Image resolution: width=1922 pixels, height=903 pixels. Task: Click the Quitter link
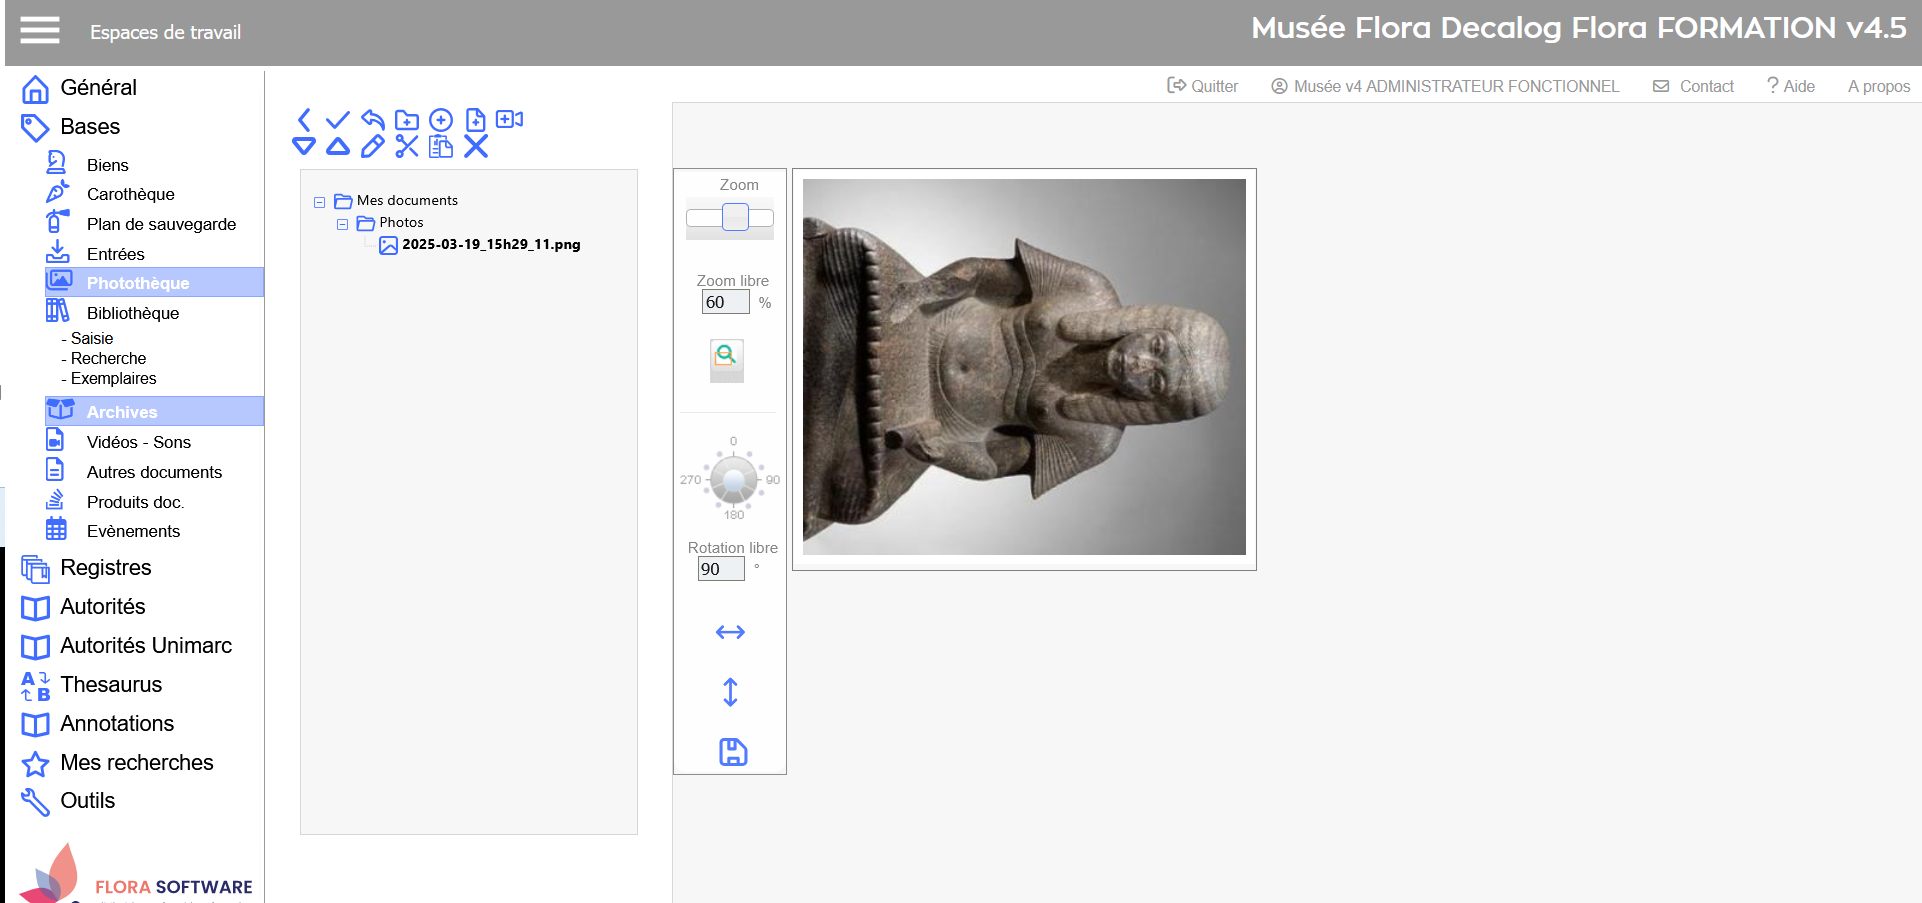pyautogui.click(x=1203, y=86)
